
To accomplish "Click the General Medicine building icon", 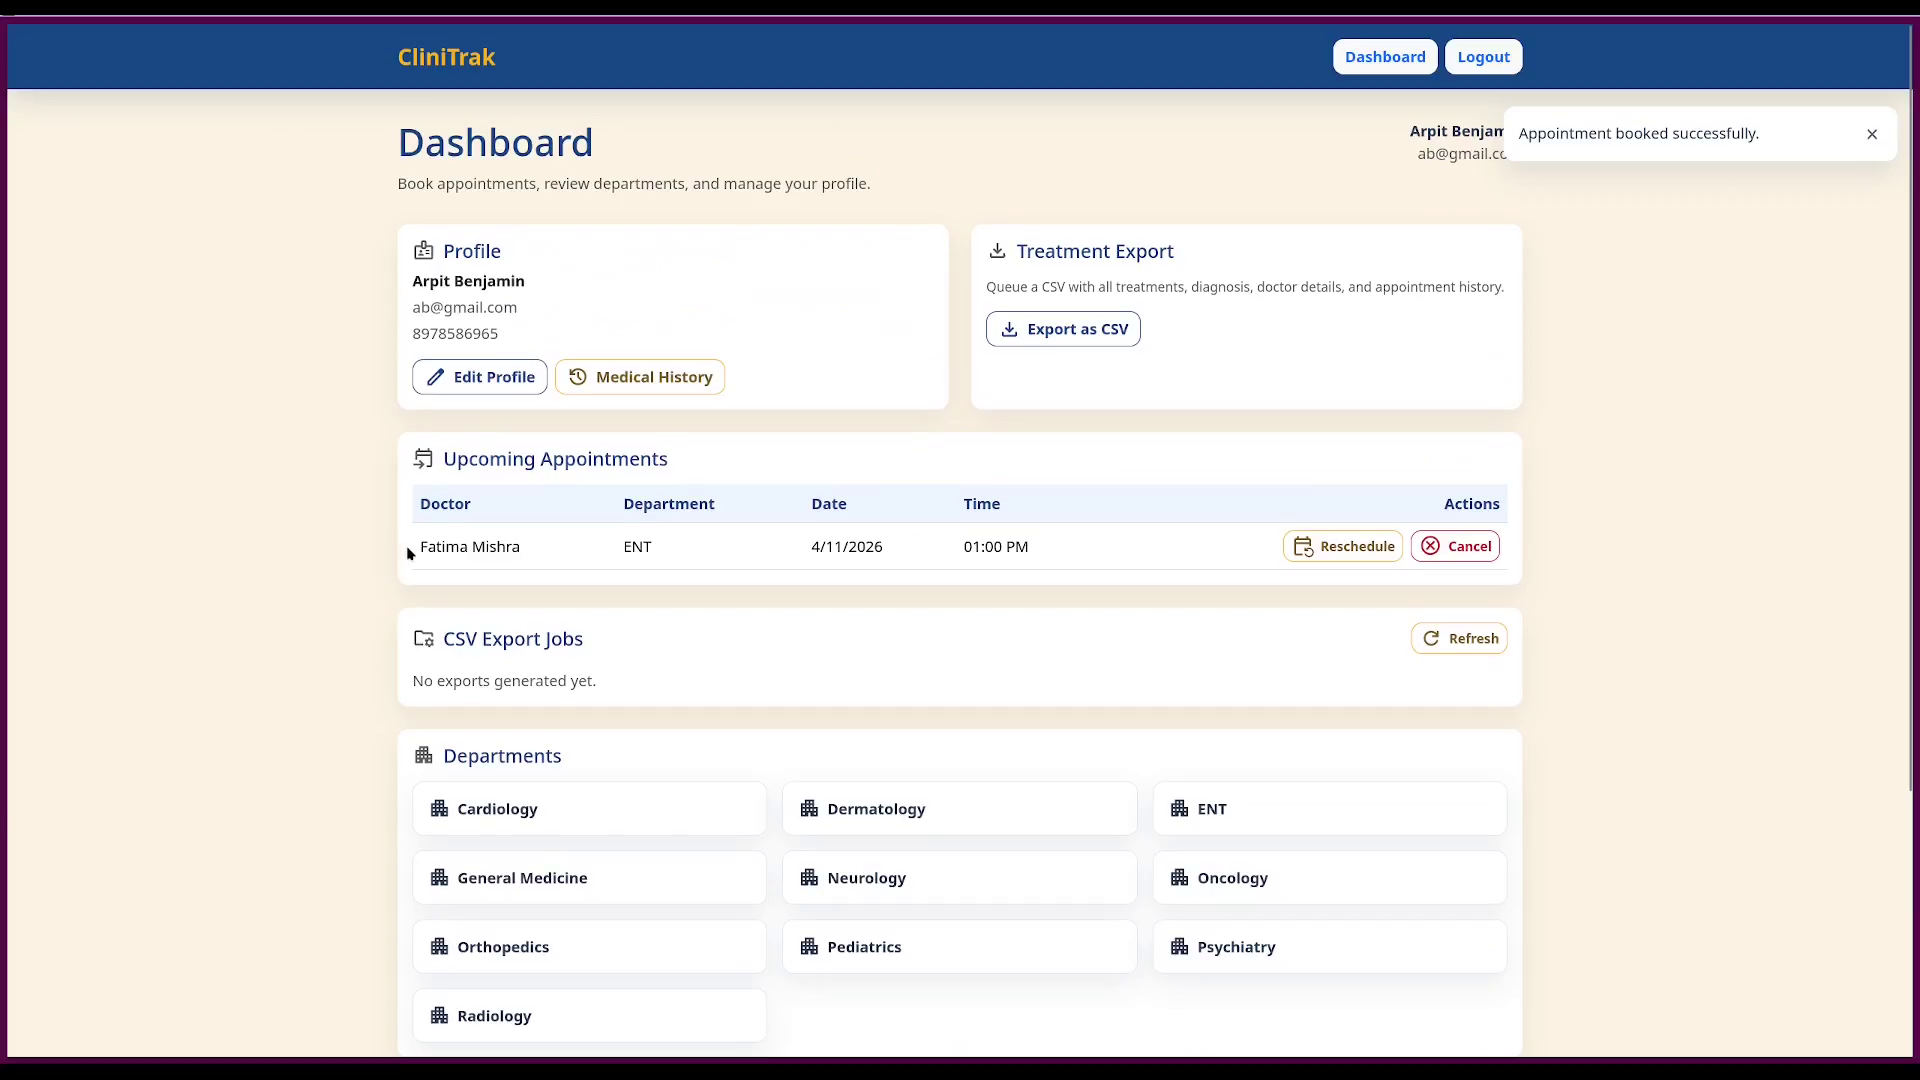I will 439,878.
